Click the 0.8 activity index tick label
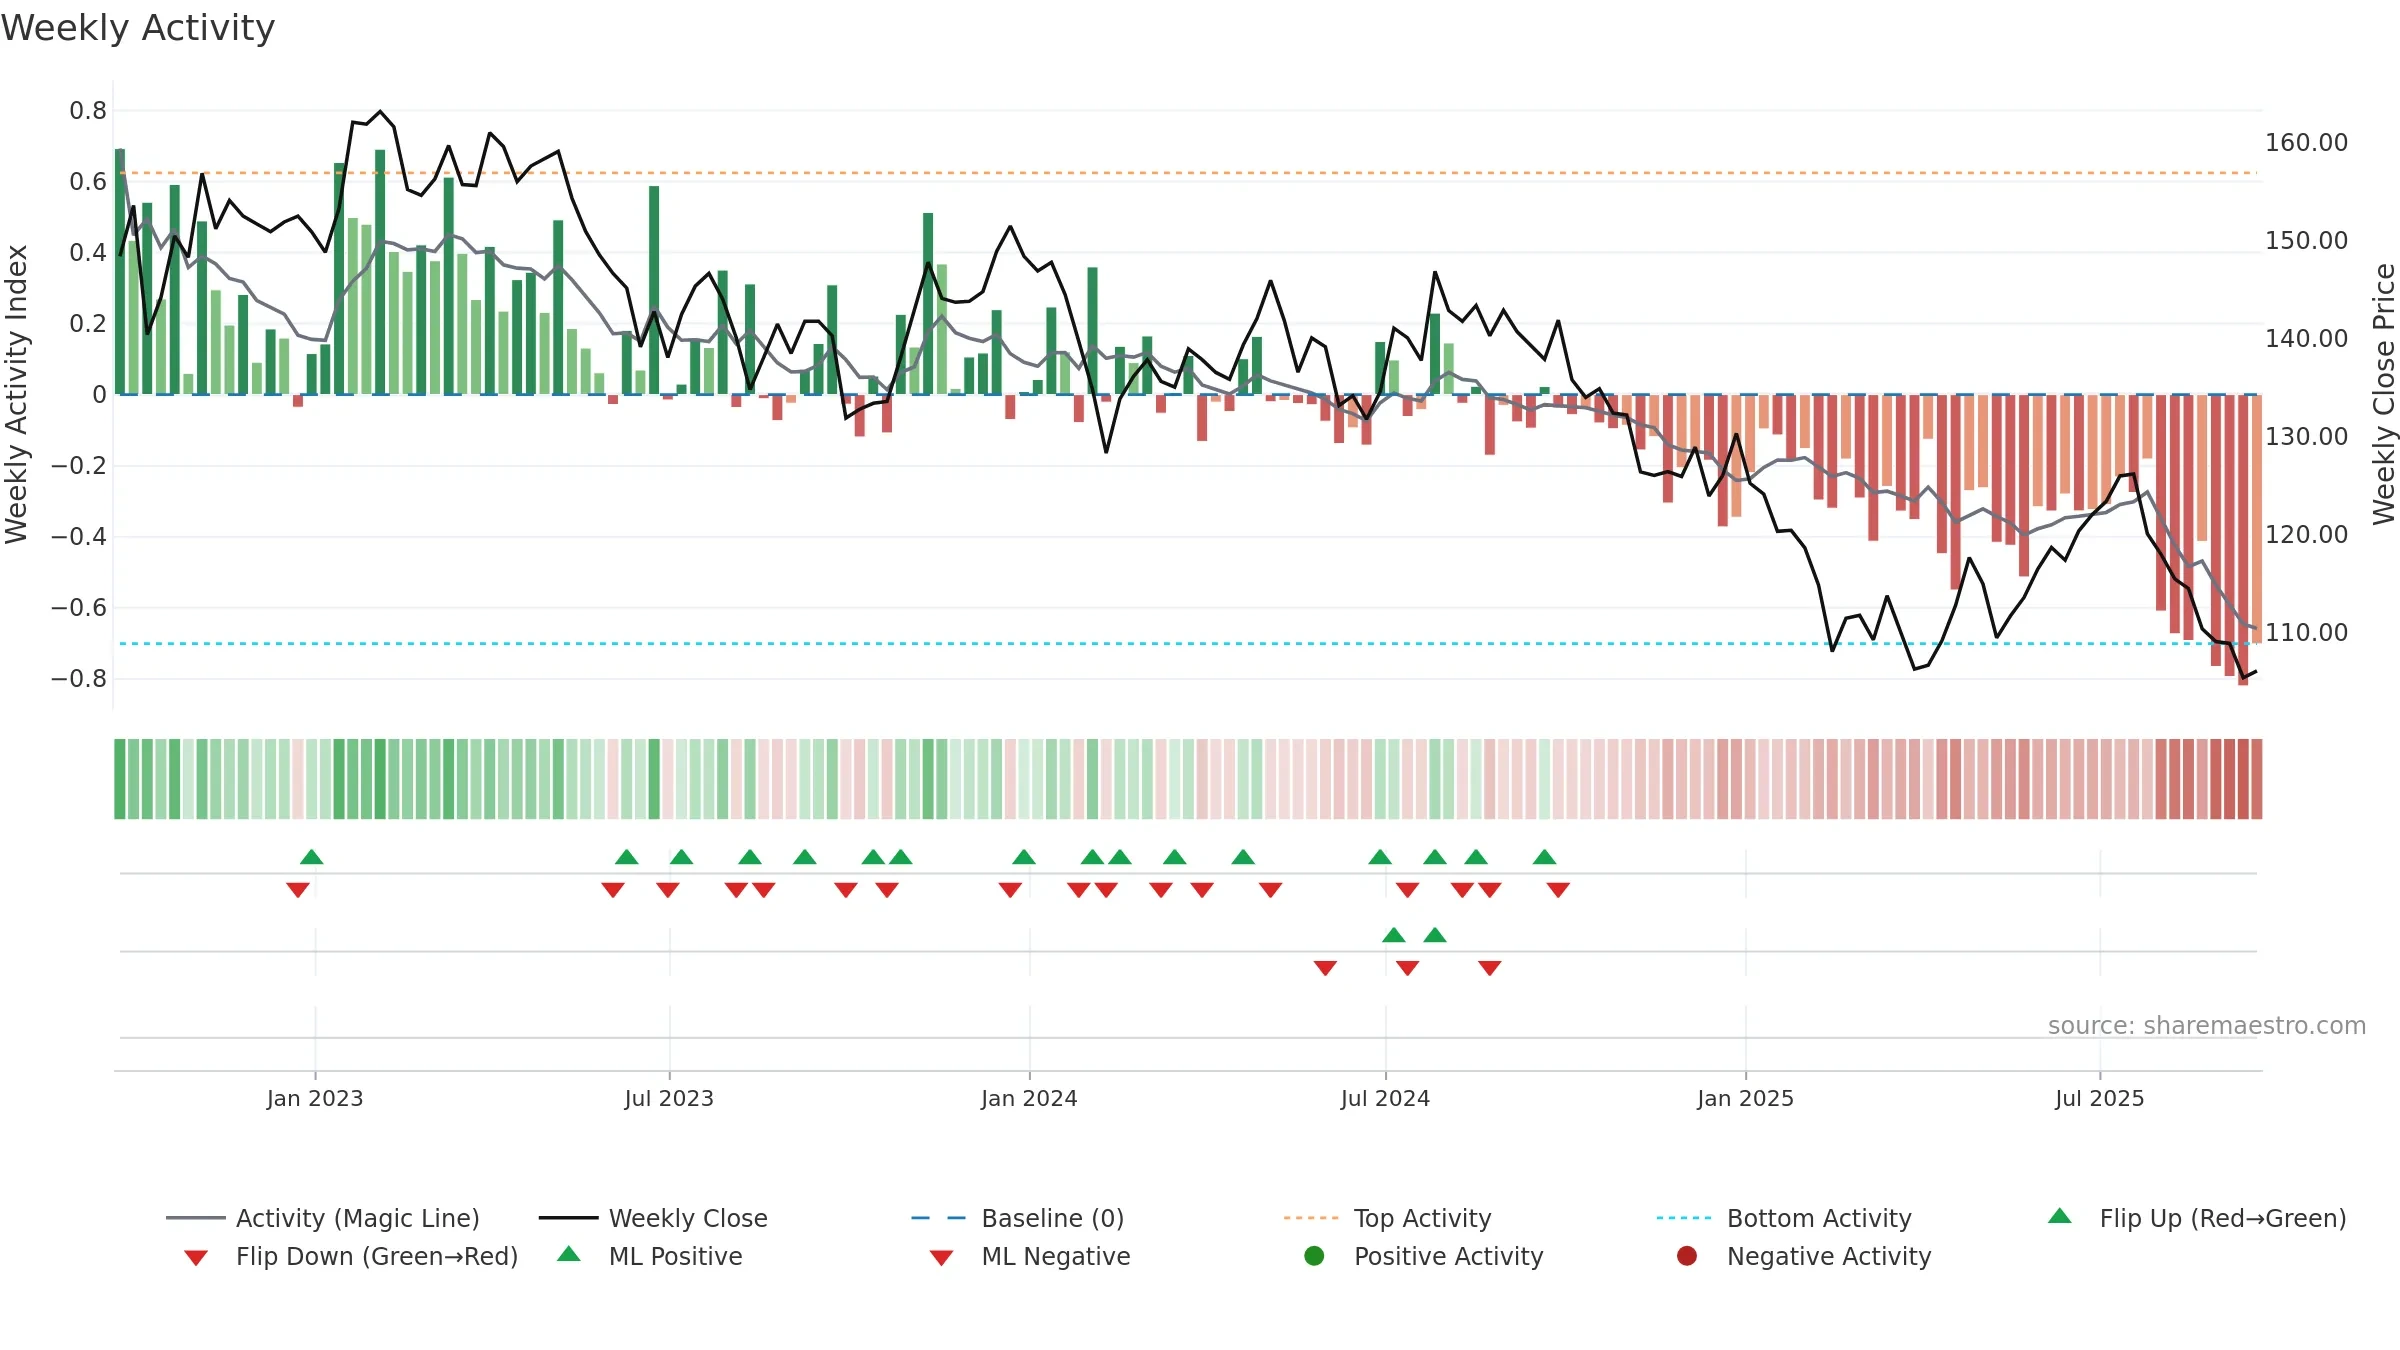The image size is (2400, 1350). (88, 111)
